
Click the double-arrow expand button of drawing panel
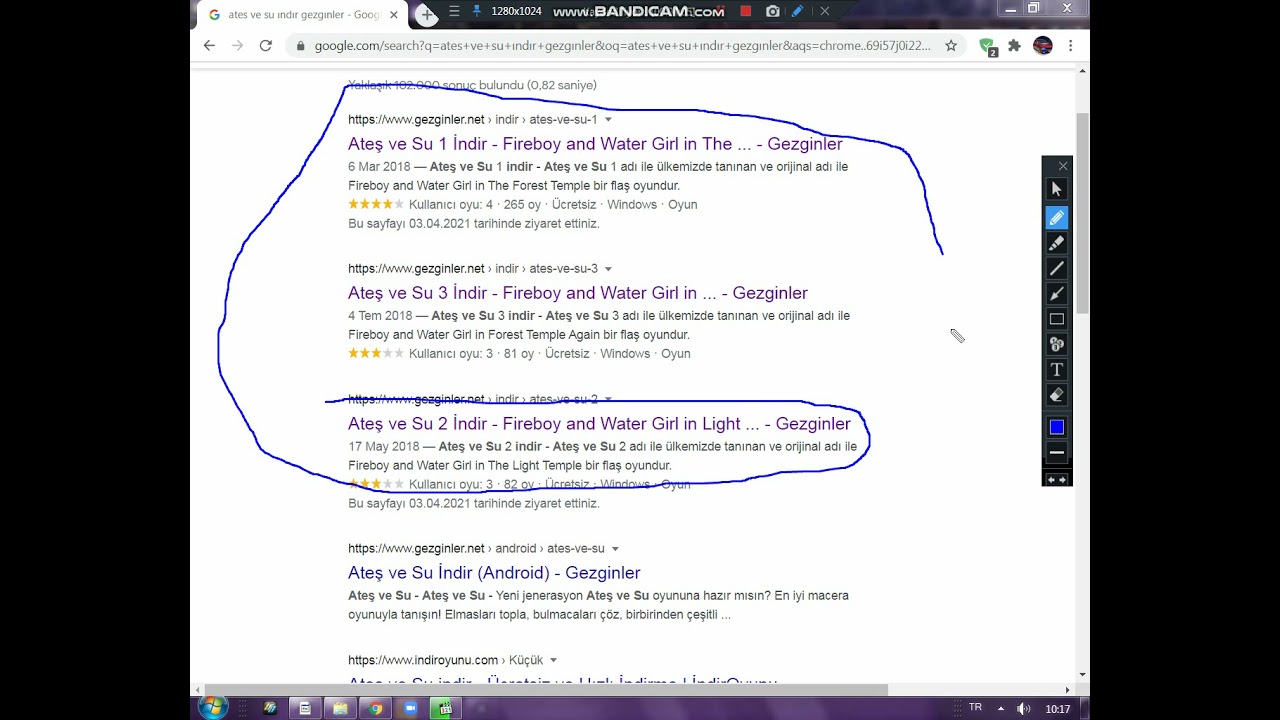1056,480
